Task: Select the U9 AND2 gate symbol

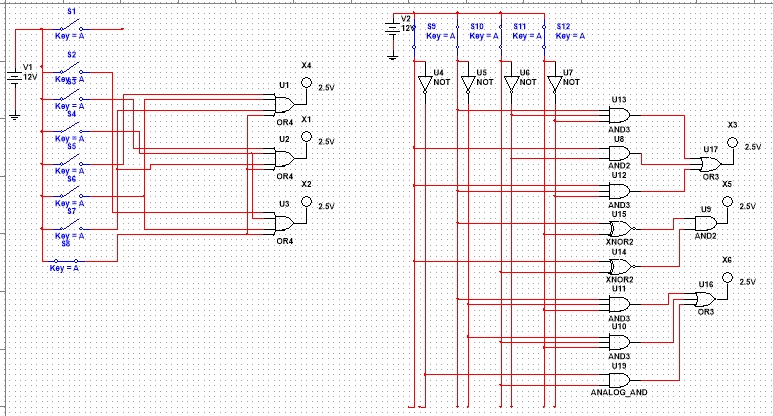Action: coord(705,224)
